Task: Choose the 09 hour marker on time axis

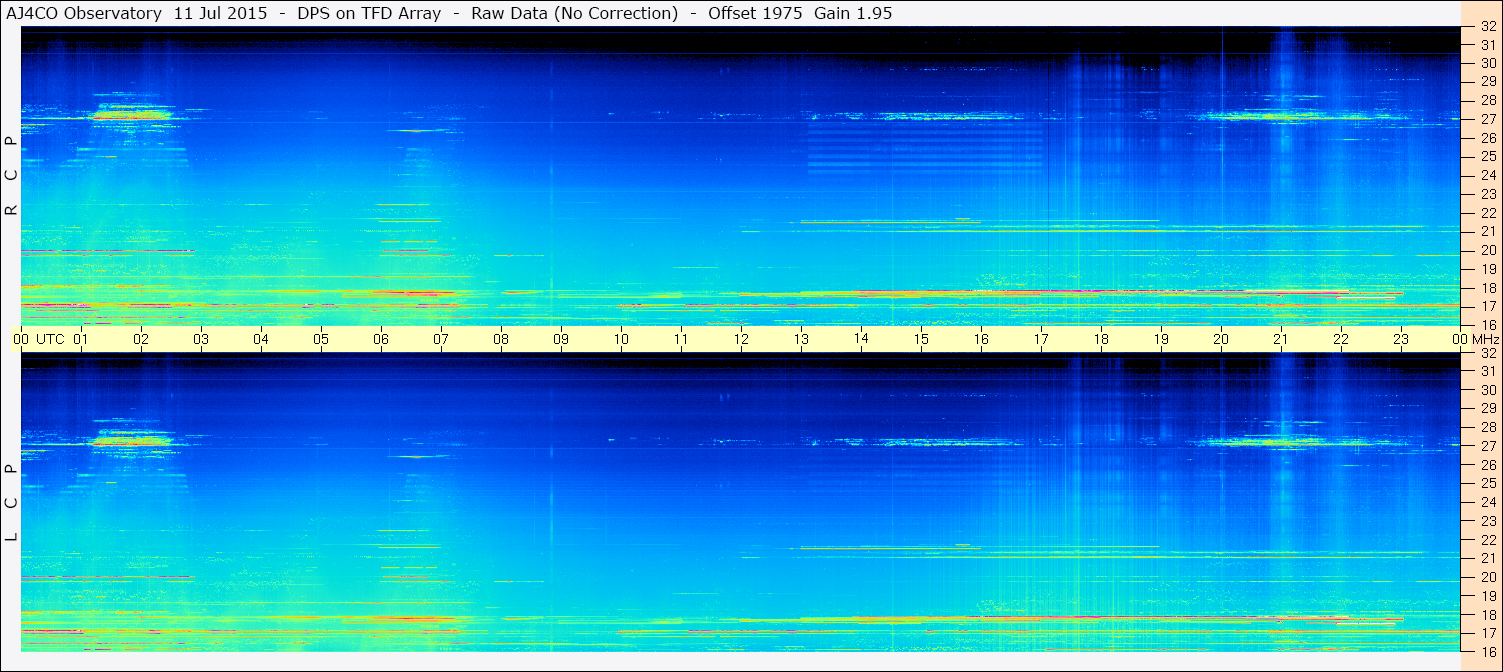Action: pyautogui.click(x=561, y=339)
